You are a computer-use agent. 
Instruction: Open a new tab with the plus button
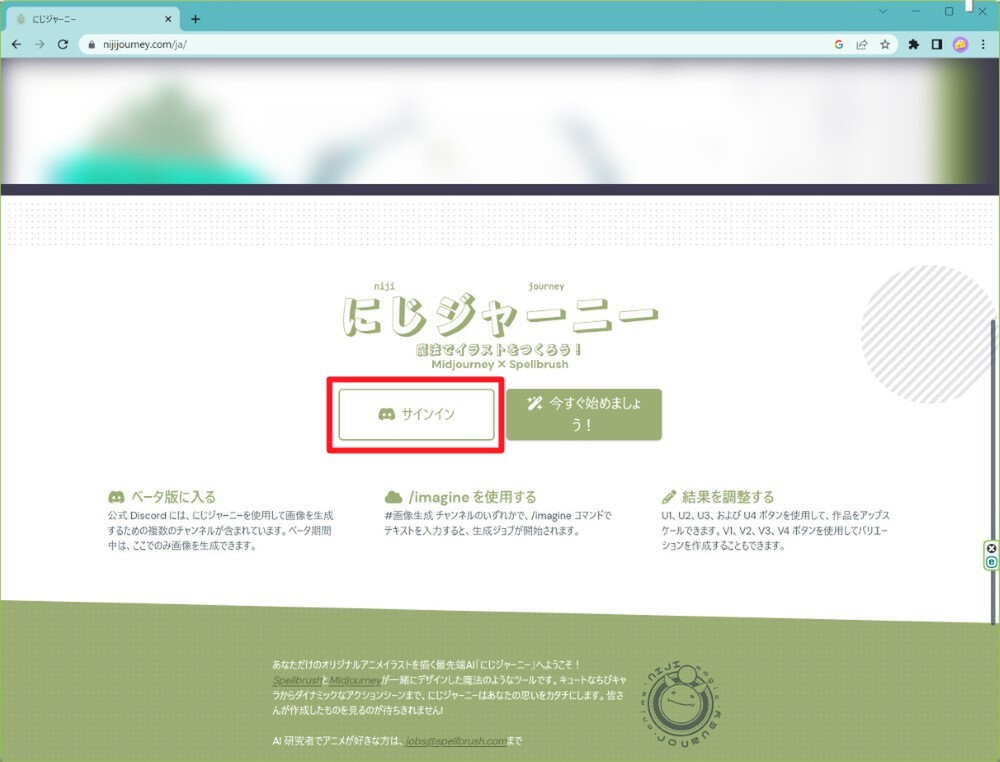point(195,19)
